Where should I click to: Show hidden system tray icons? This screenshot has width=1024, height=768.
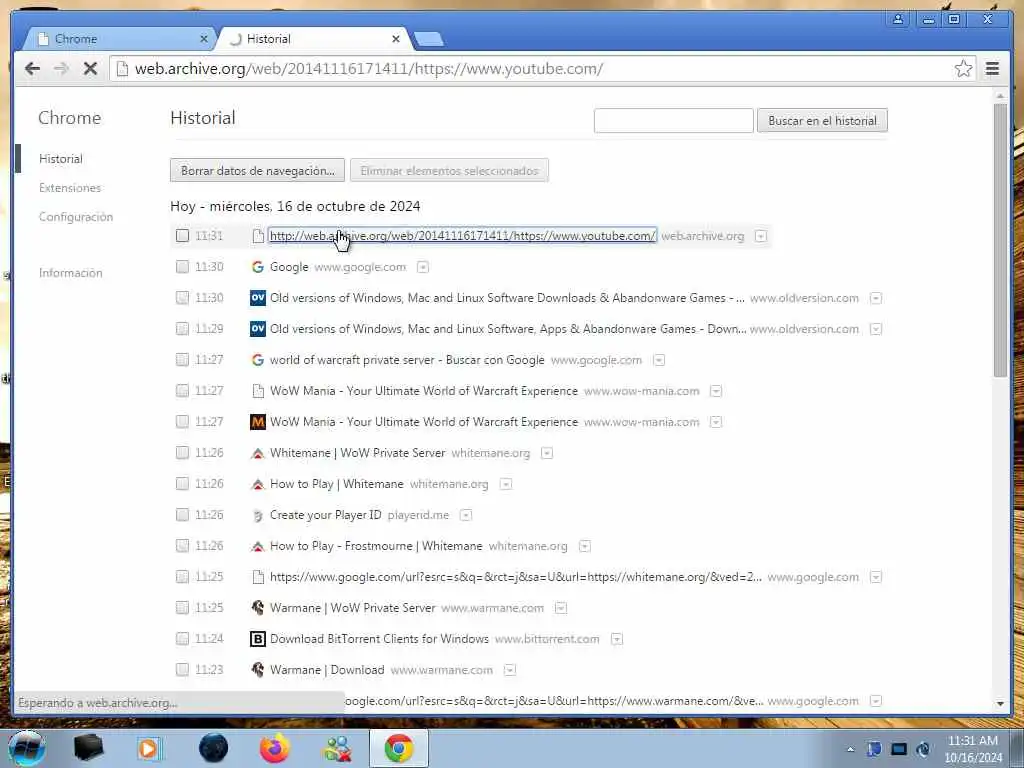(850, 749)
